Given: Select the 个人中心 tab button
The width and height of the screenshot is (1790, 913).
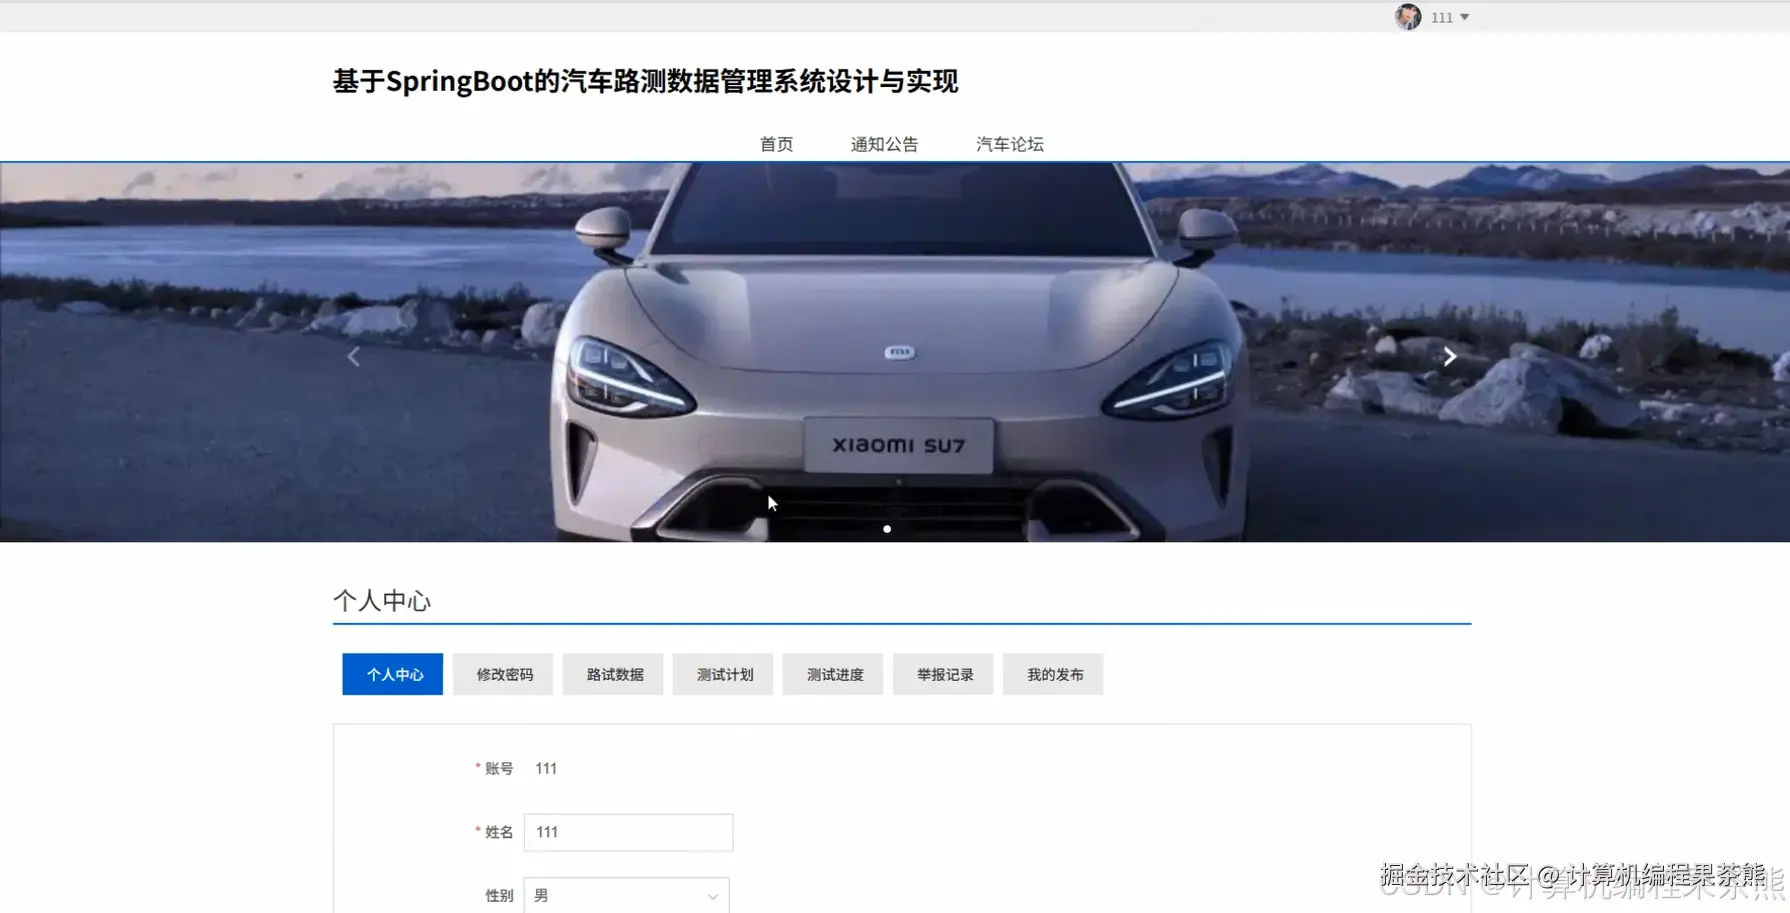Looking at the screenshot, I should [393, 674].
